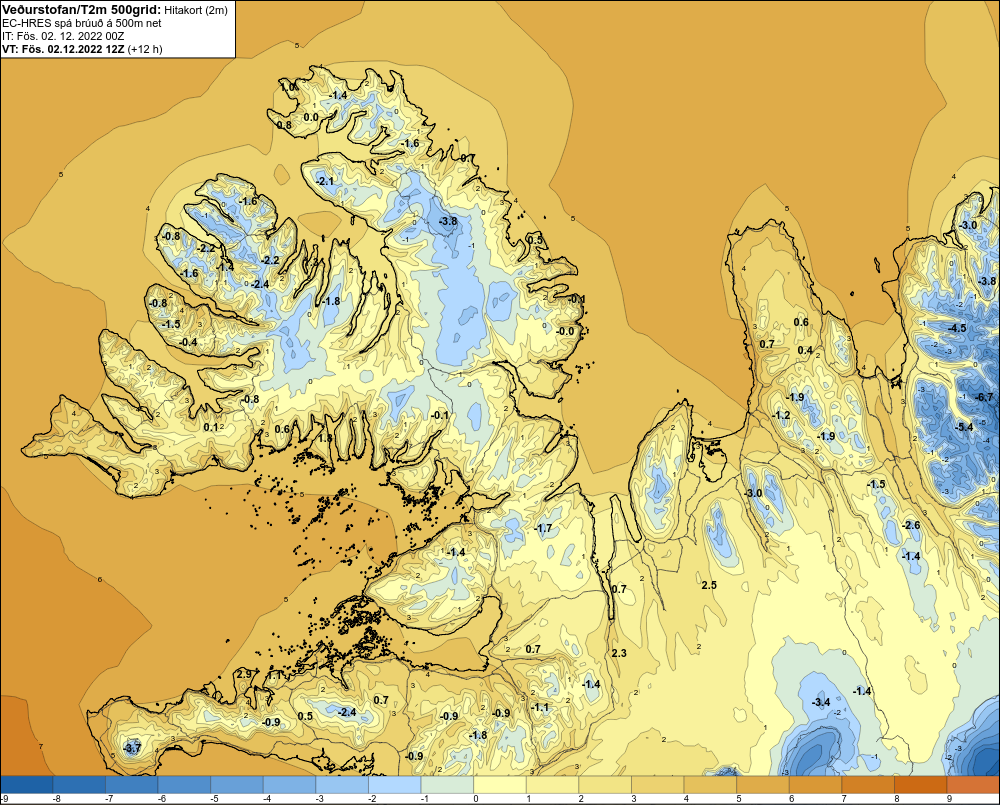
Task: Click the temperature value "-1.1"
Action: (540, 707)
